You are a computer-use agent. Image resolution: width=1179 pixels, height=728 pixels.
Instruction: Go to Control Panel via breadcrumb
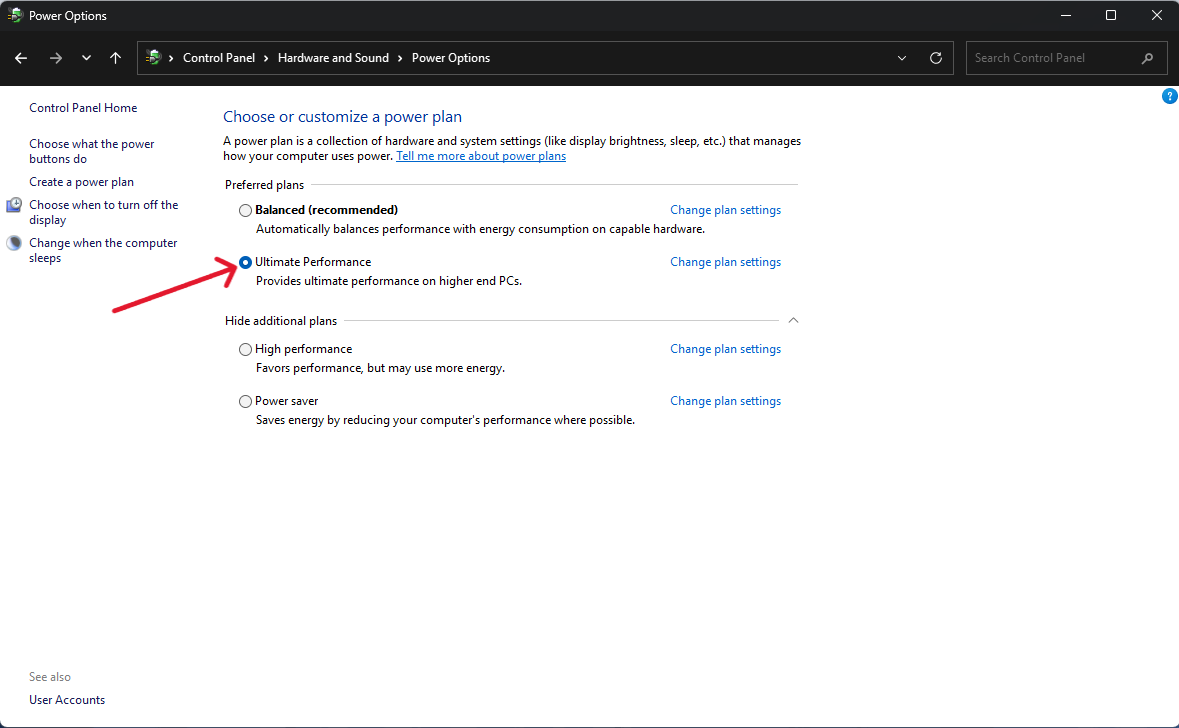pos(220,58)
